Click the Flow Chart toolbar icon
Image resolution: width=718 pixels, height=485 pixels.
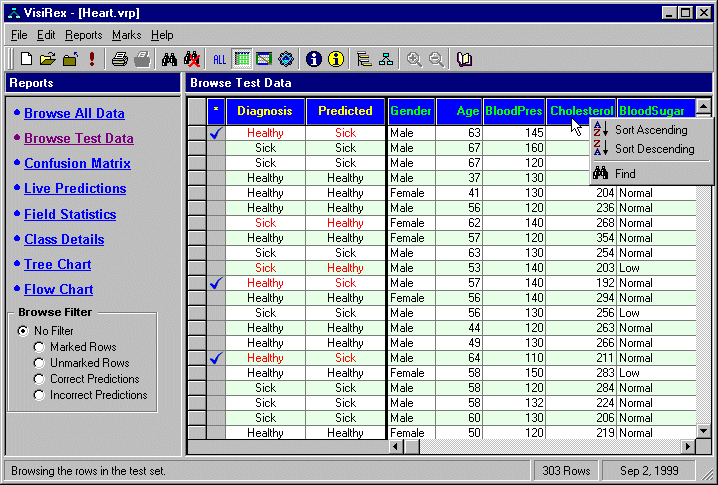point(386,59)
